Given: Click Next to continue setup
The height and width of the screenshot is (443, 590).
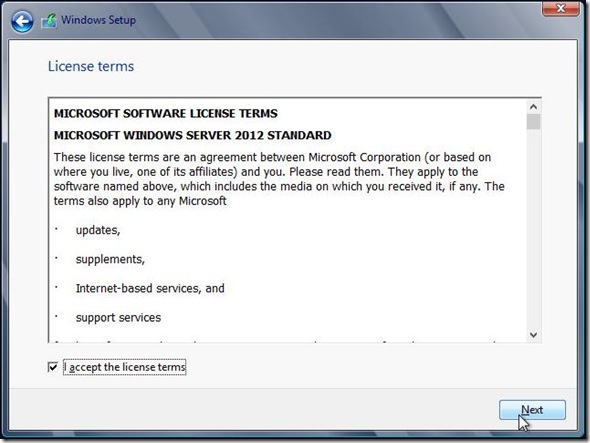Looking at the screenshot, I should (532, 410).
